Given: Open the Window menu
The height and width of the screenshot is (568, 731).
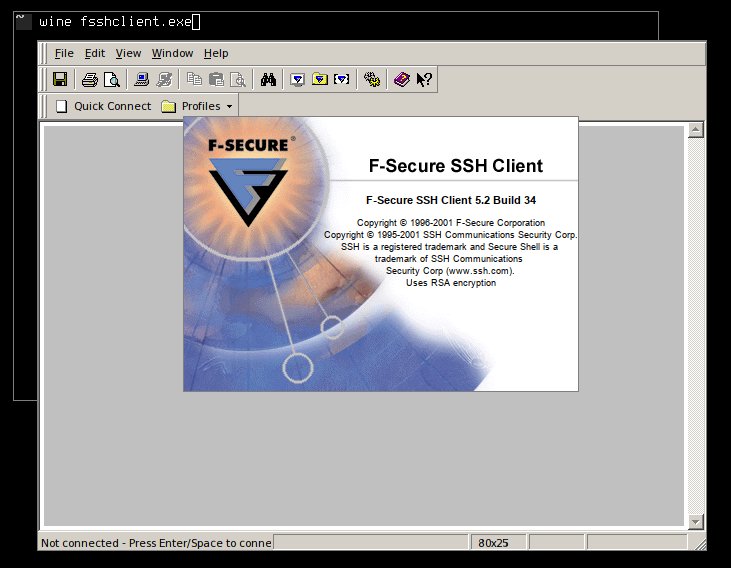Looking at the screenshot, I should click(172, 53).
